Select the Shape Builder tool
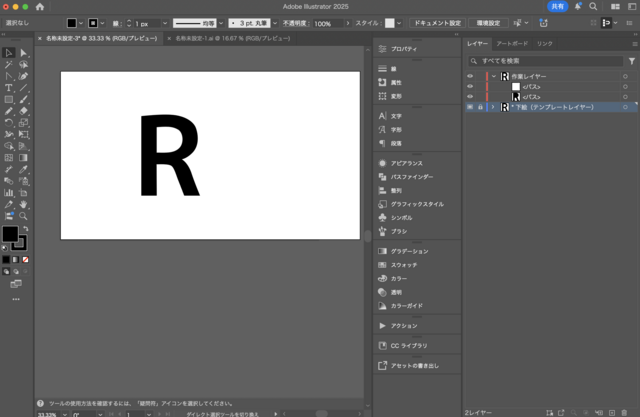 coord(9,146)
